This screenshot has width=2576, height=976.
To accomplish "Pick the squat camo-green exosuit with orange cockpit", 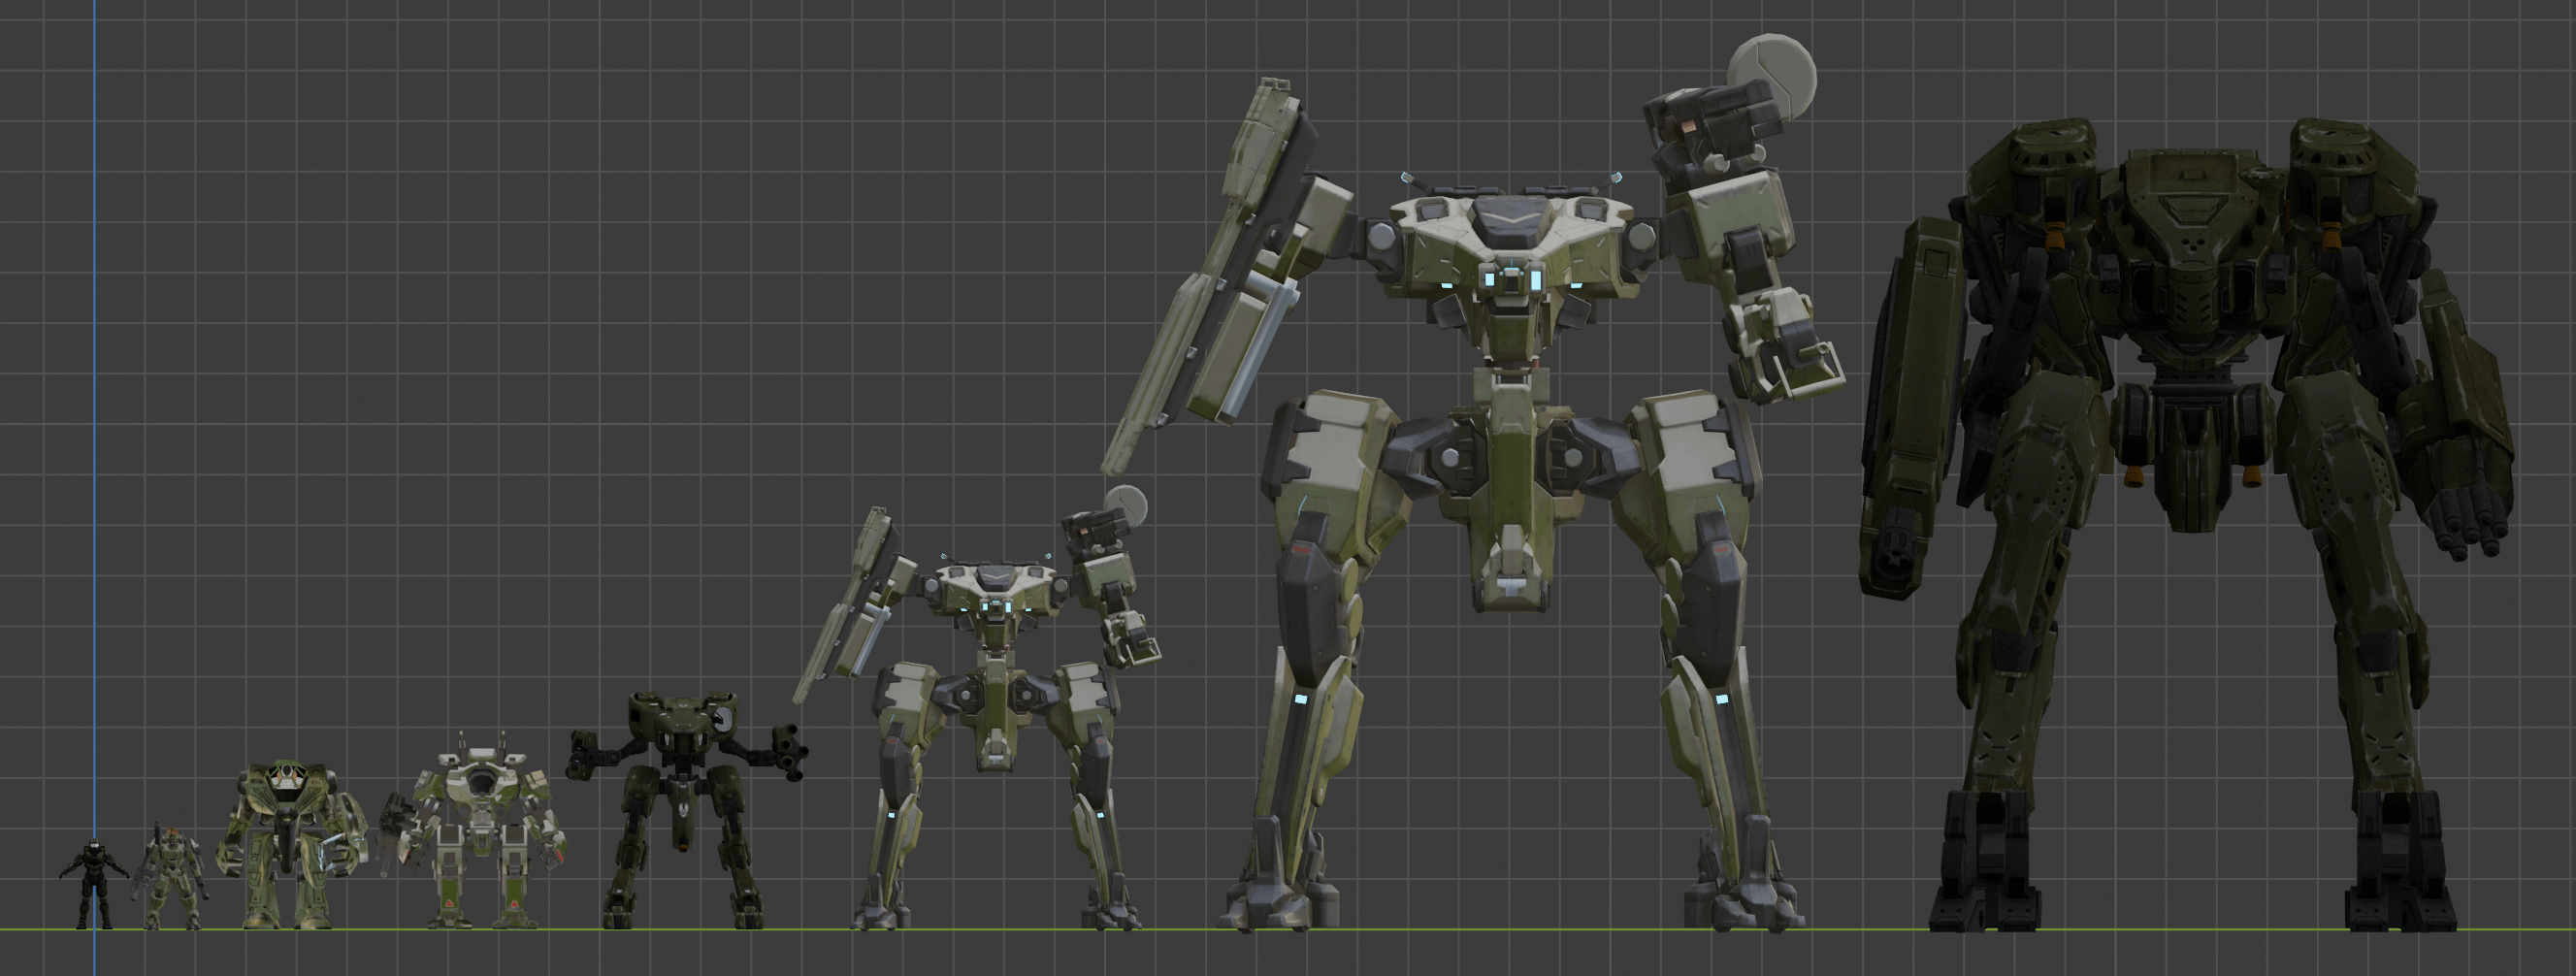I will click(x=292, y=846).
